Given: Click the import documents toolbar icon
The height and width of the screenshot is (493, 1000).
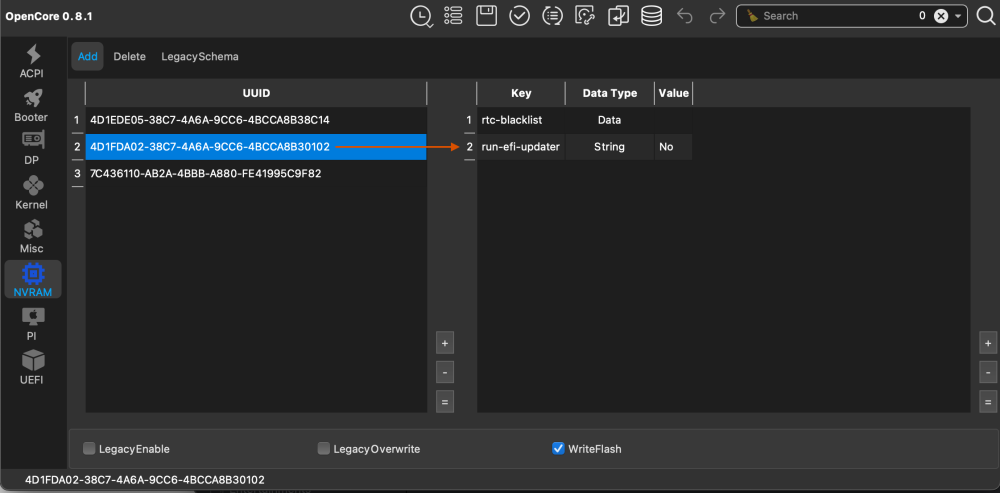Looking at the screenshot, I should click(x=618, y=16).
